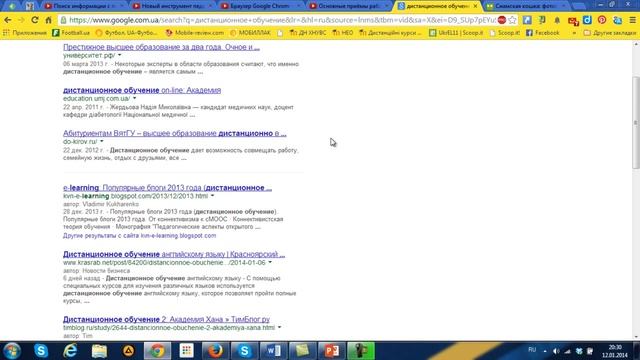Open result 'e-learning: Популярные блоги 2013 года'

click(x=167, y=188)
